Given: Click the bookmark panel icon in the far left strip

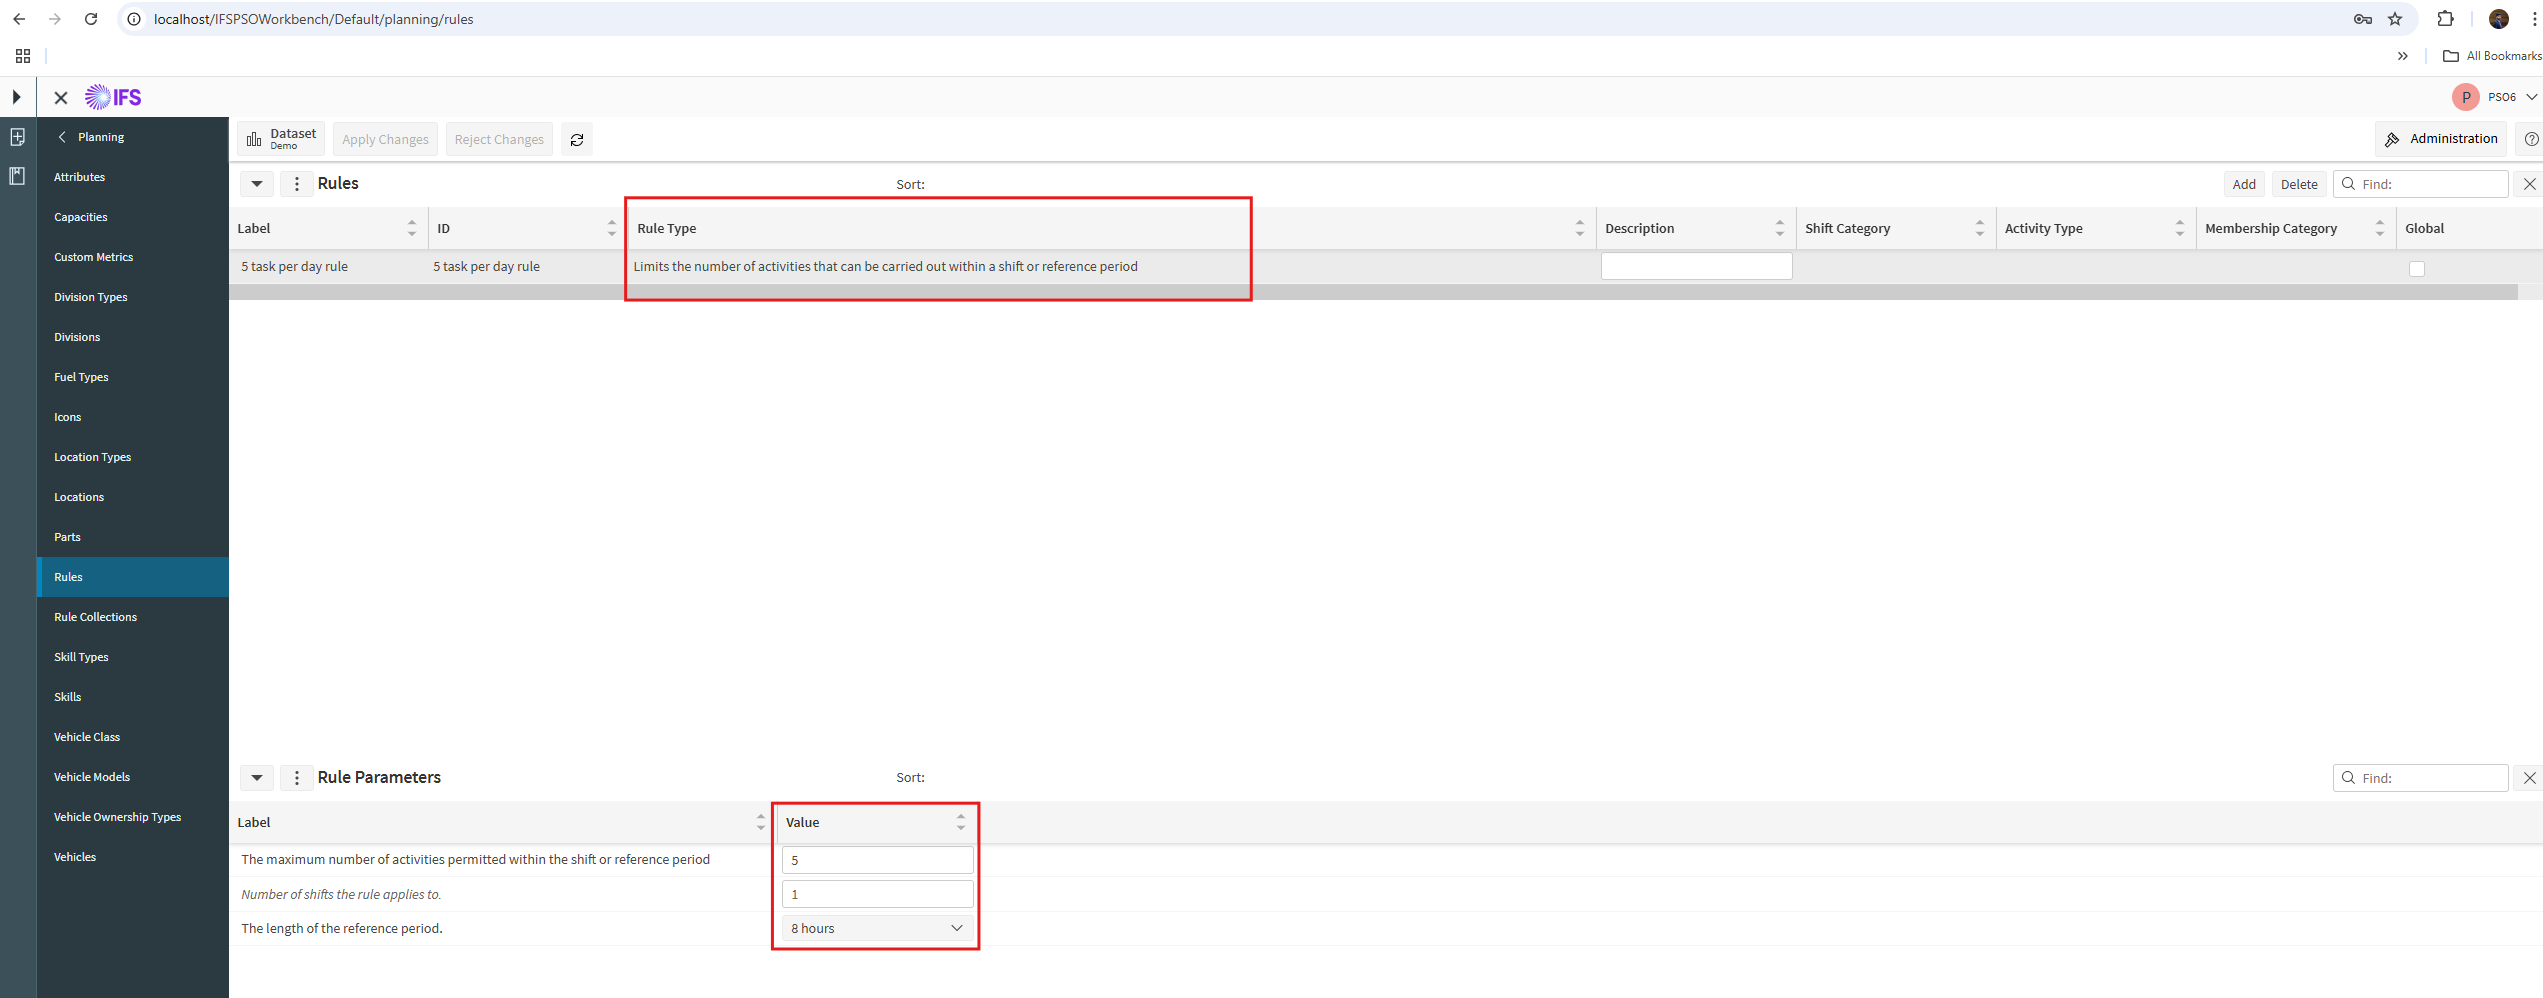Looking at the screenshot, I should tap(17, 176).
